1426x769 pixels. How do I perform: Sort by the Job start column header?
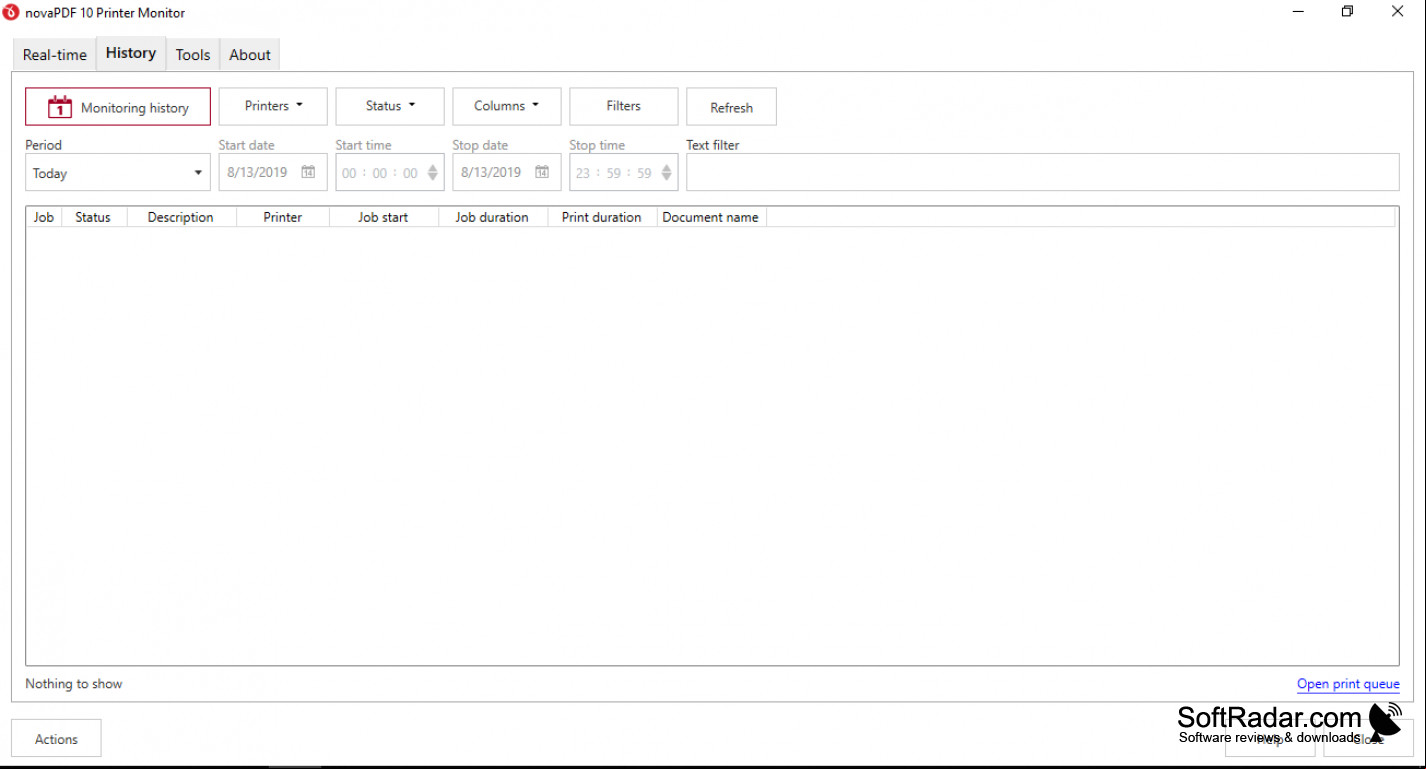tap(383, 217)
